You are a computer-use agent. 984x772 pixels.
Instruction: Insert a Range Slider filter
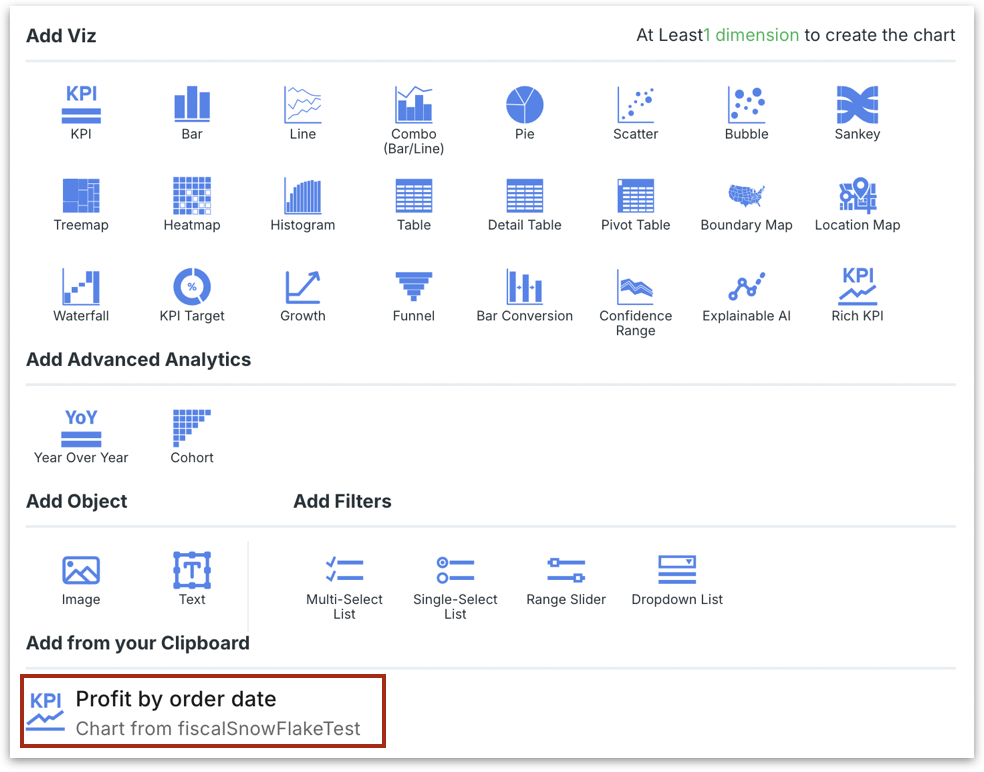(x=566, y=571)
